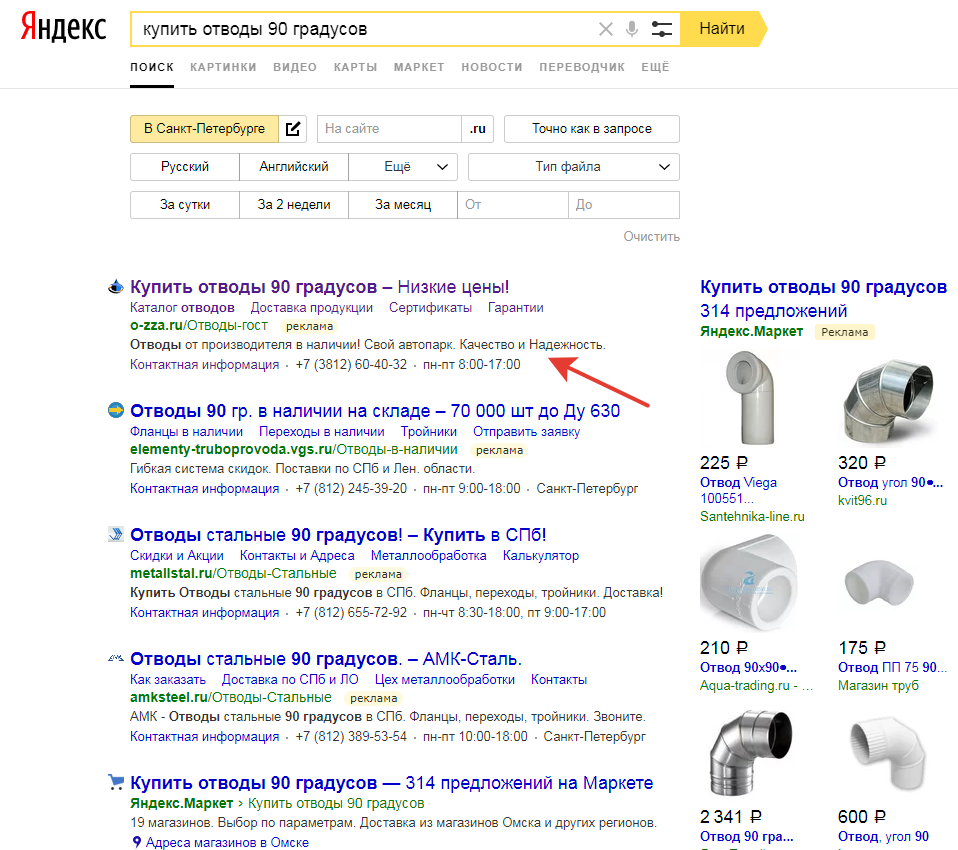Open the 'Маркет' tab

(x=419, y=67)
